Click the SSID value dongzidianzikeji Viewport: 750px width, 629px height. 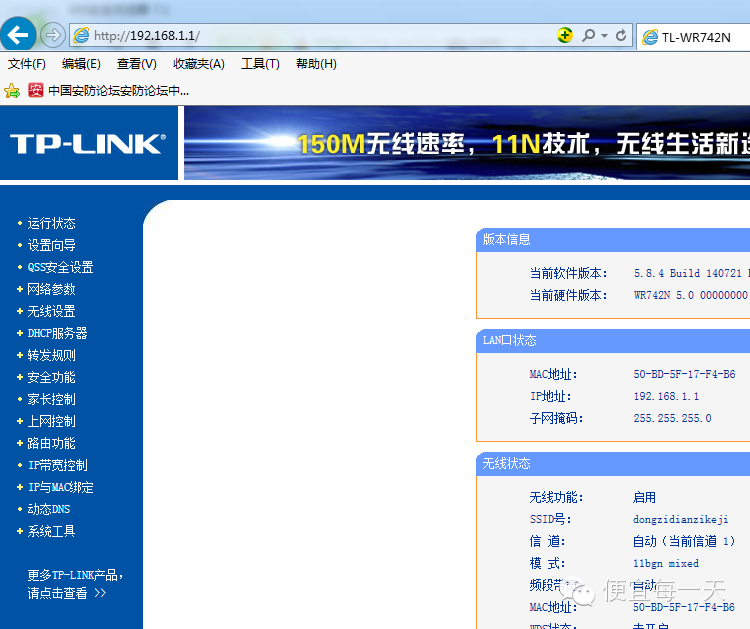(680, 519)
